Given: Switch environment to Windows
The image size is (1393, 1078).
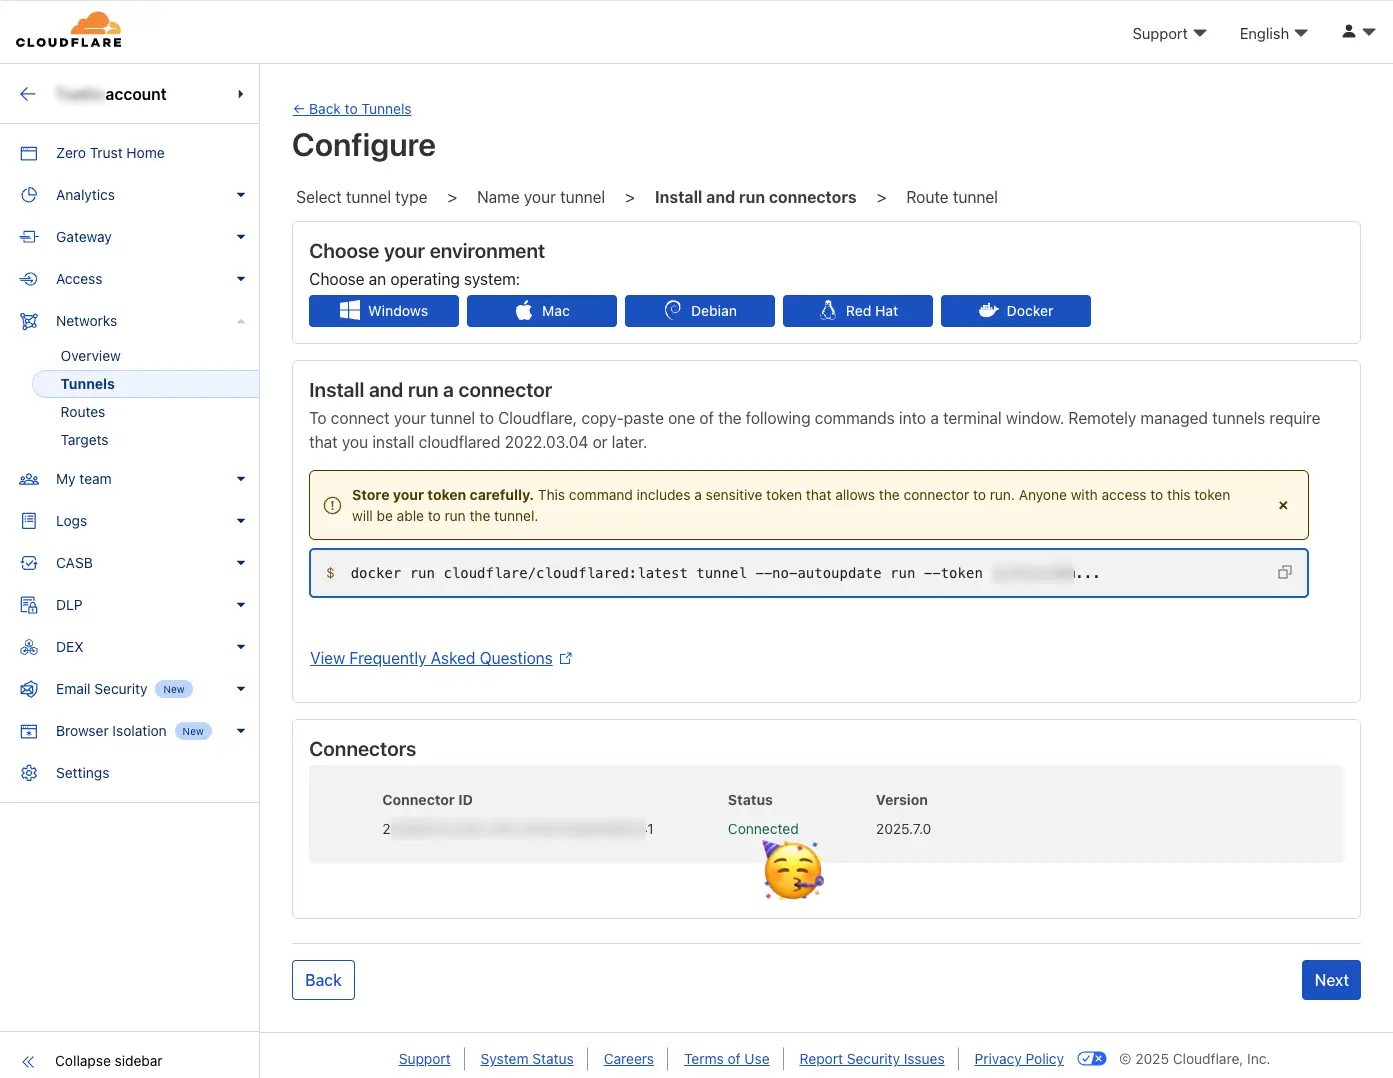Looking at the screenshot, I should point(383,311).
